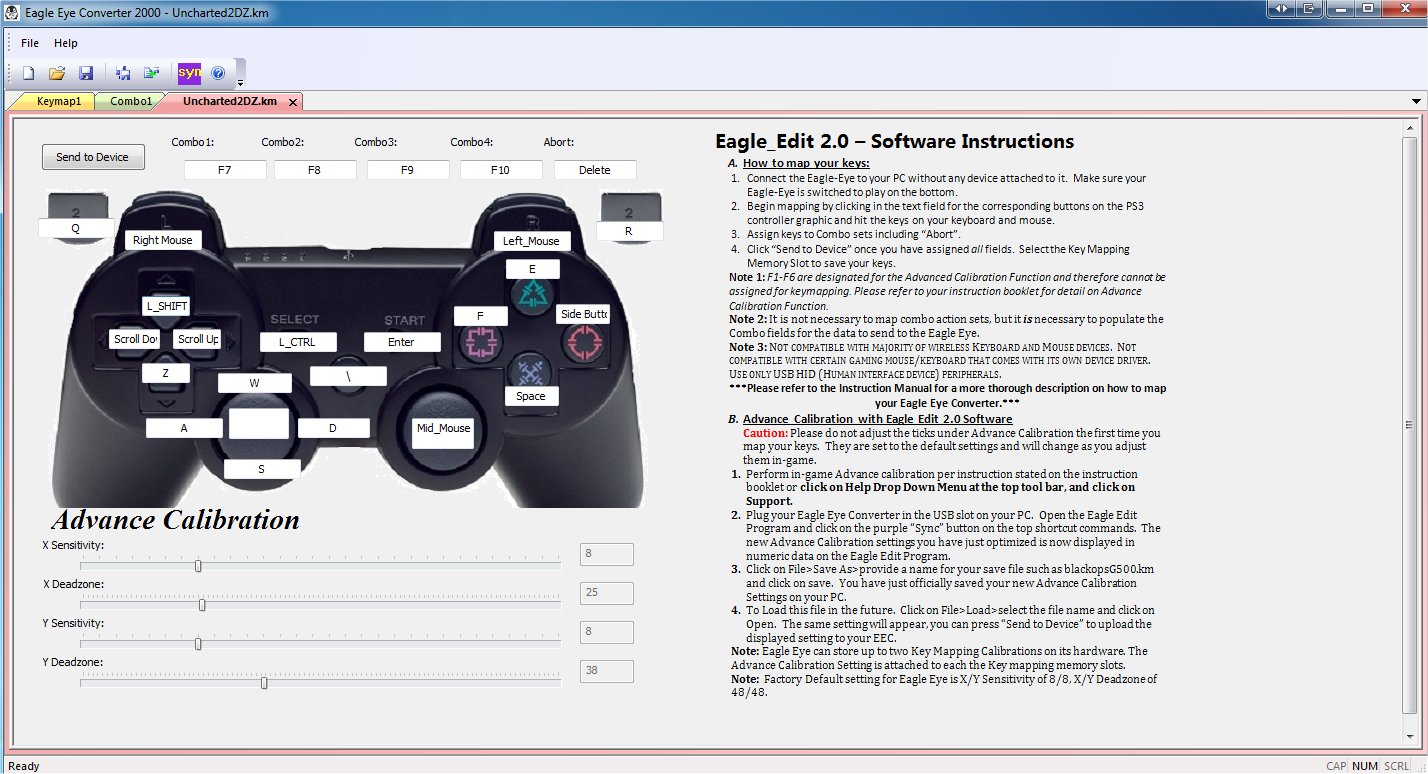Click the Send to Device button
The image size is (1428, 774).
tap(92, 157)
